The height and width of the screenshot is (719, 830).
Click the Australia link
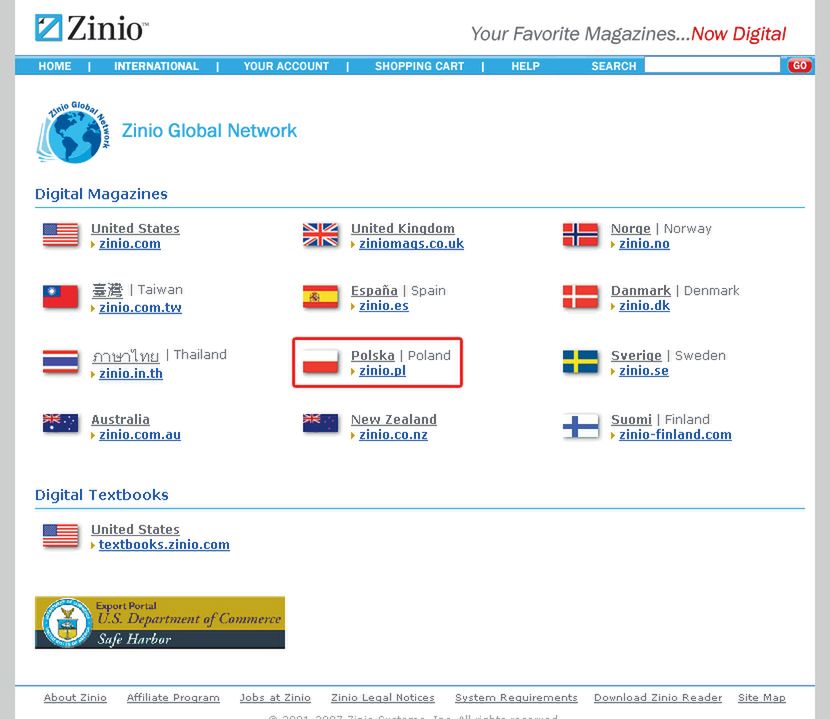click(x=120, y=419)
